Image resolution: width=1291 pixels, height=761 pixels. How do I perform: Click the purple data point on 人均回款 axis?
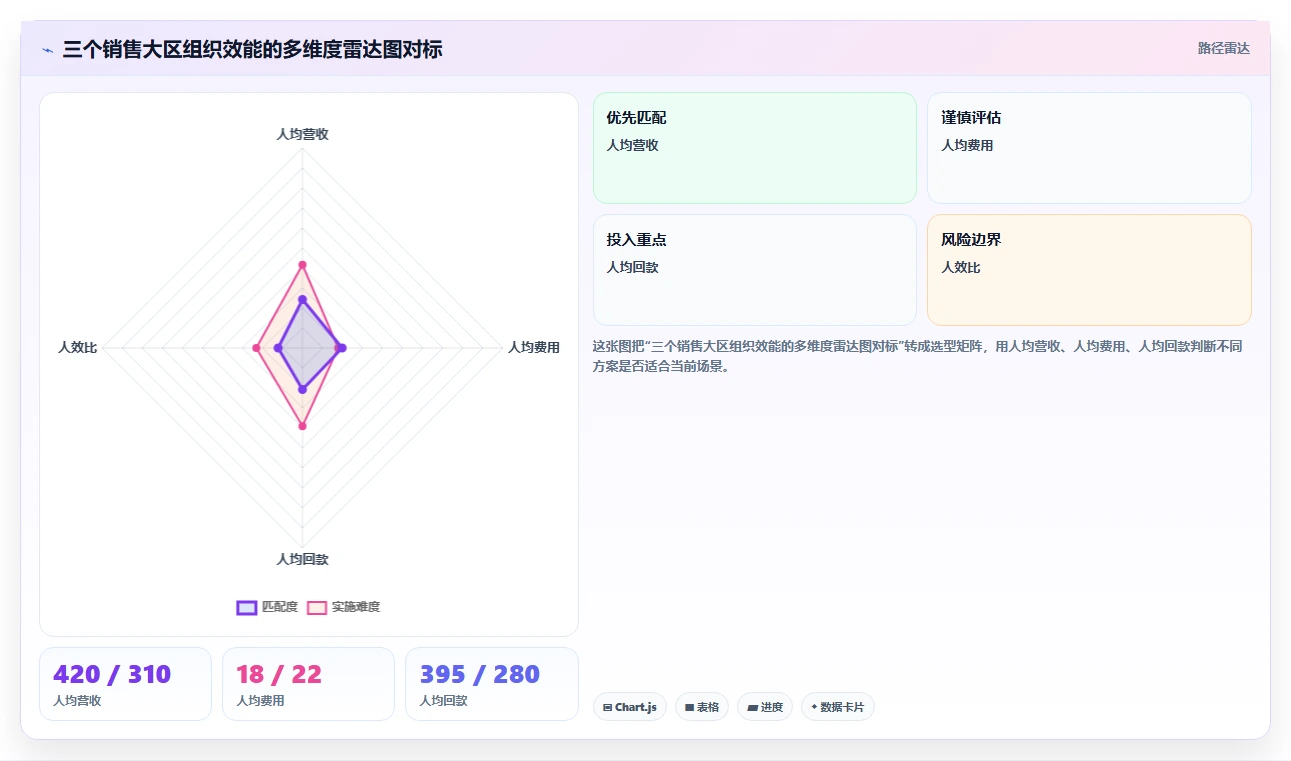point(302,389)
